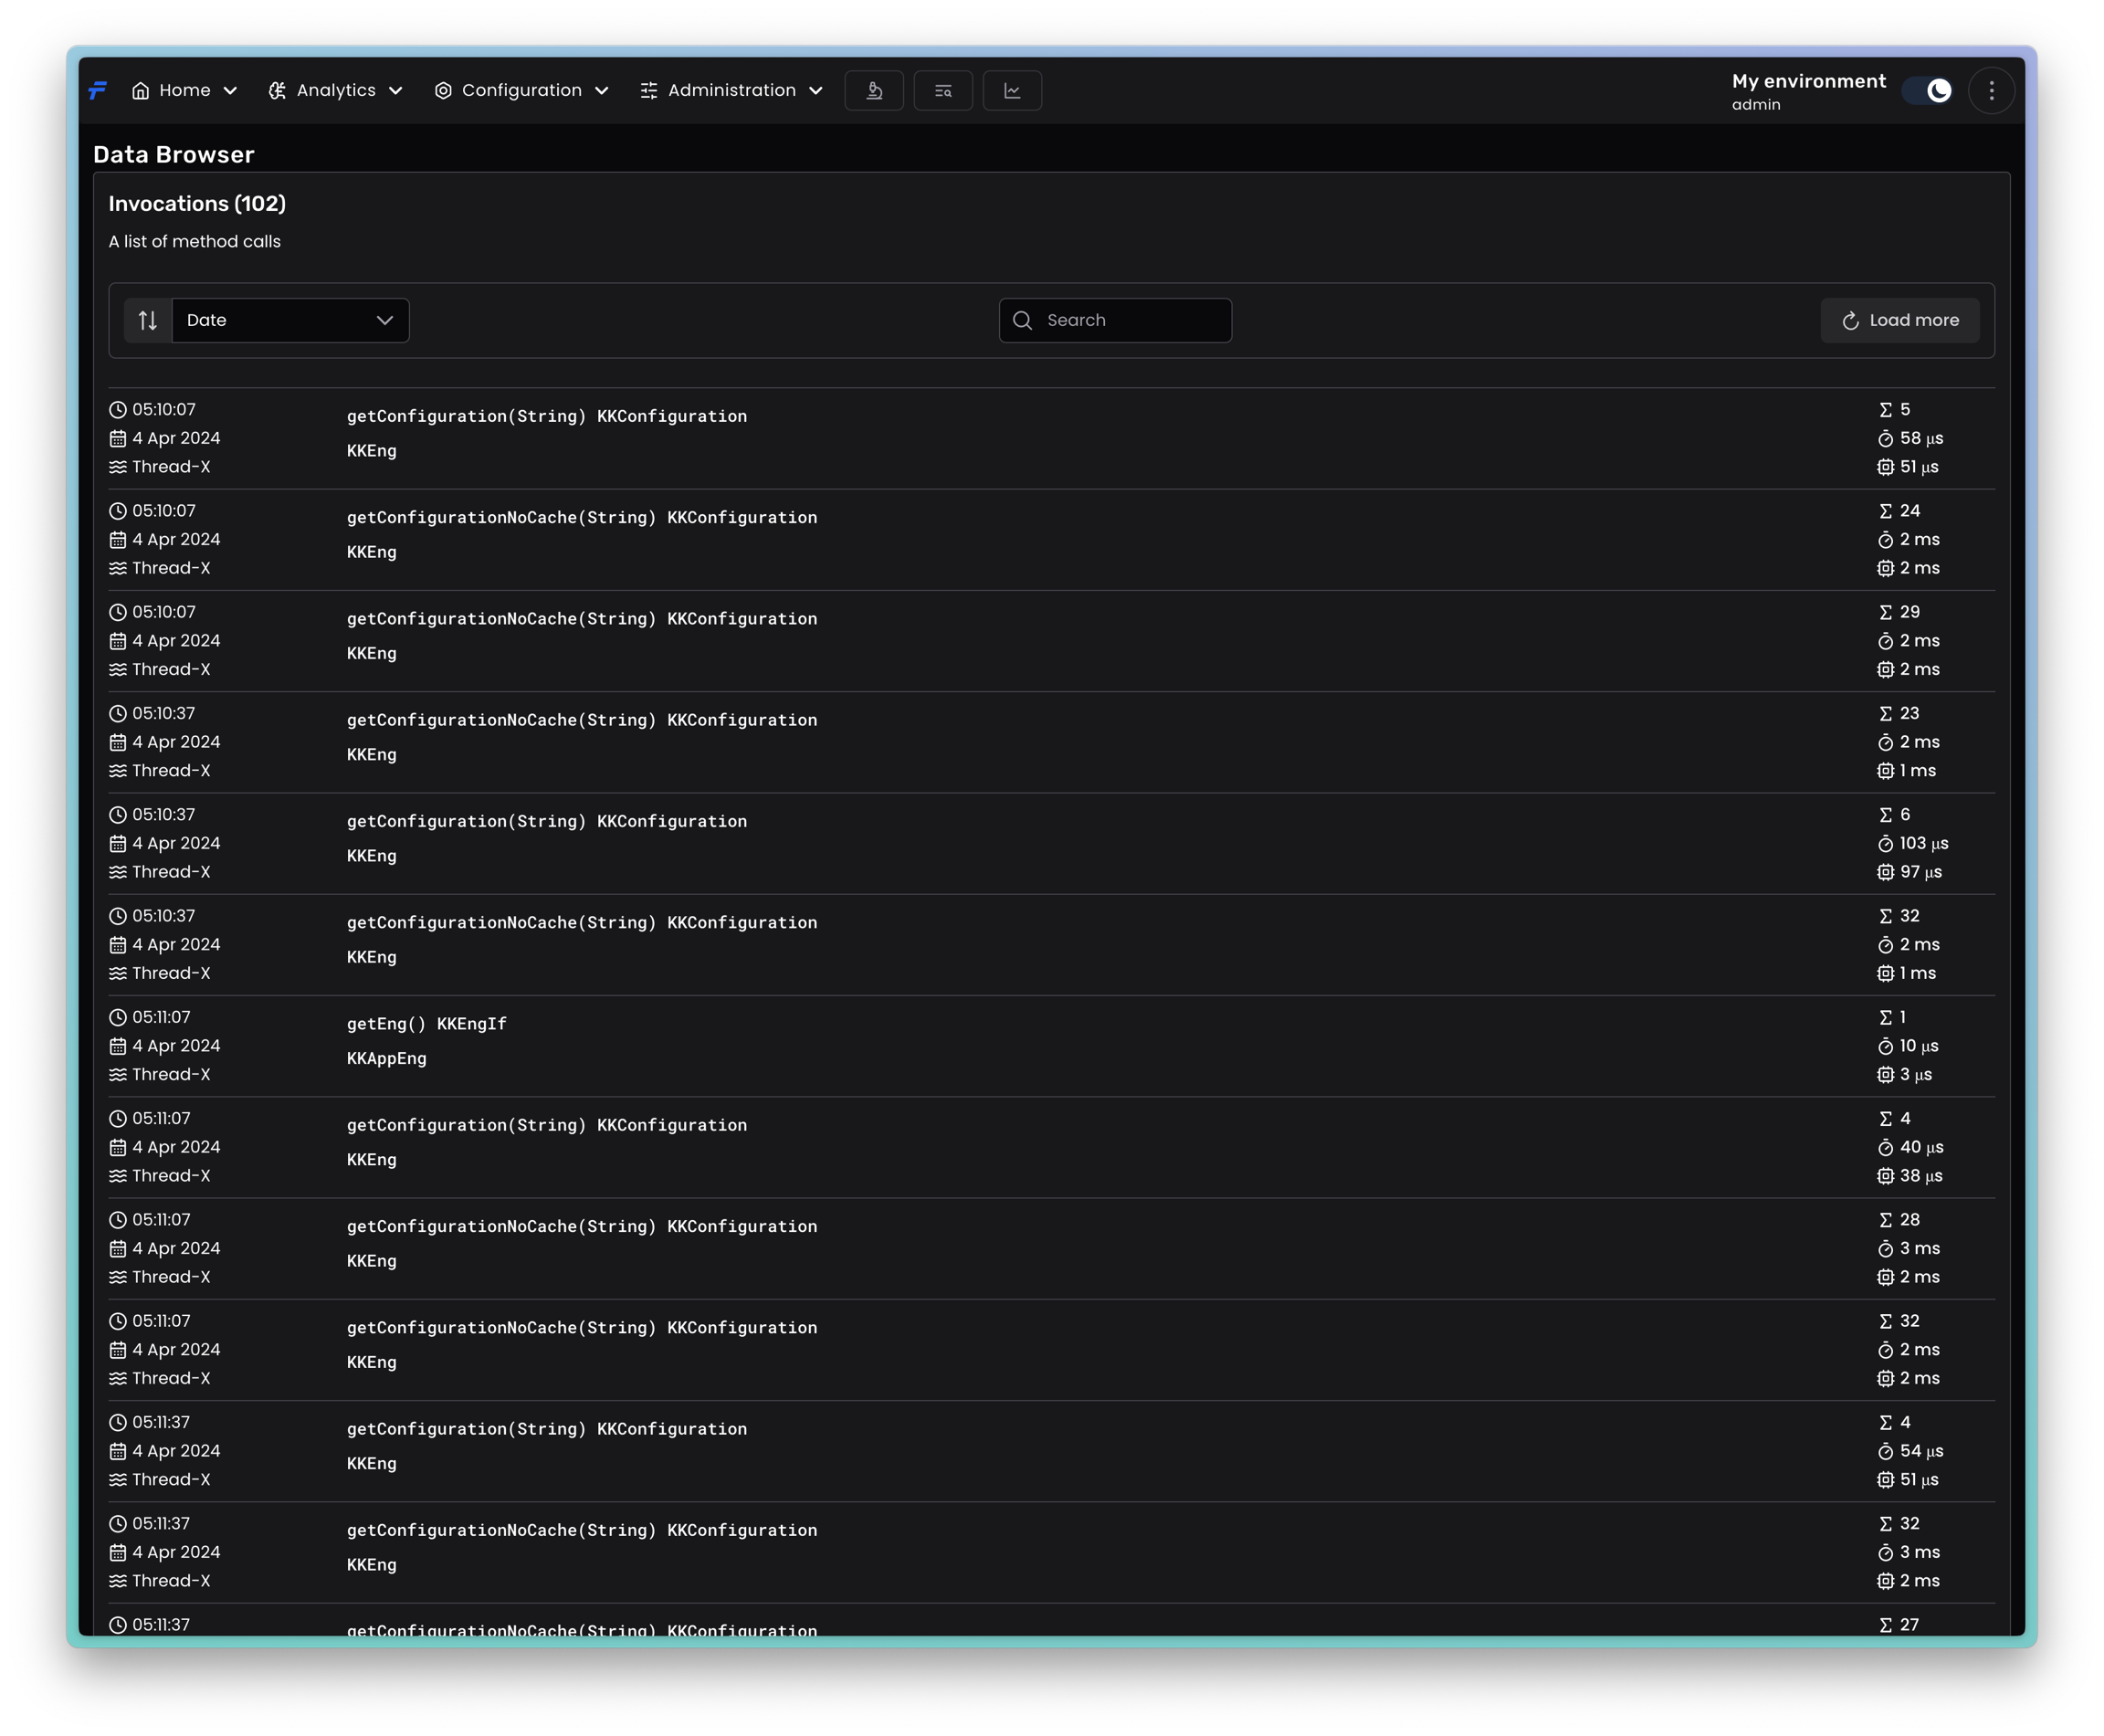Click the app logo in top-left

pyautogui.click(x=97, y=91)
